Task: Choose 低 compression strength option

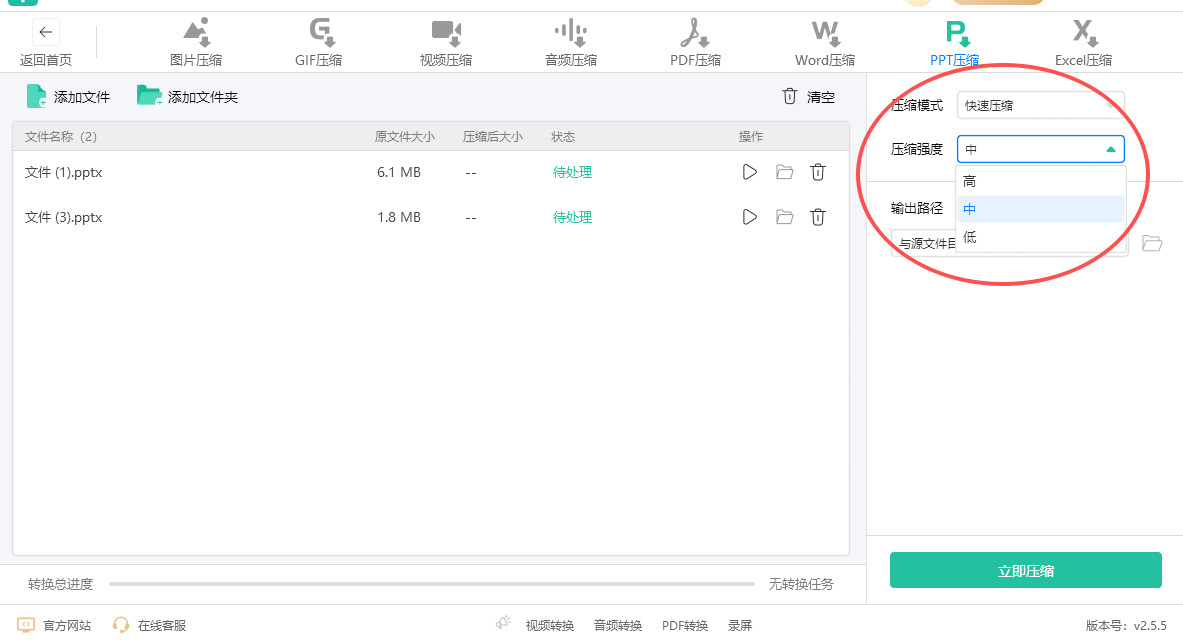Action: tap(1040, 237)
